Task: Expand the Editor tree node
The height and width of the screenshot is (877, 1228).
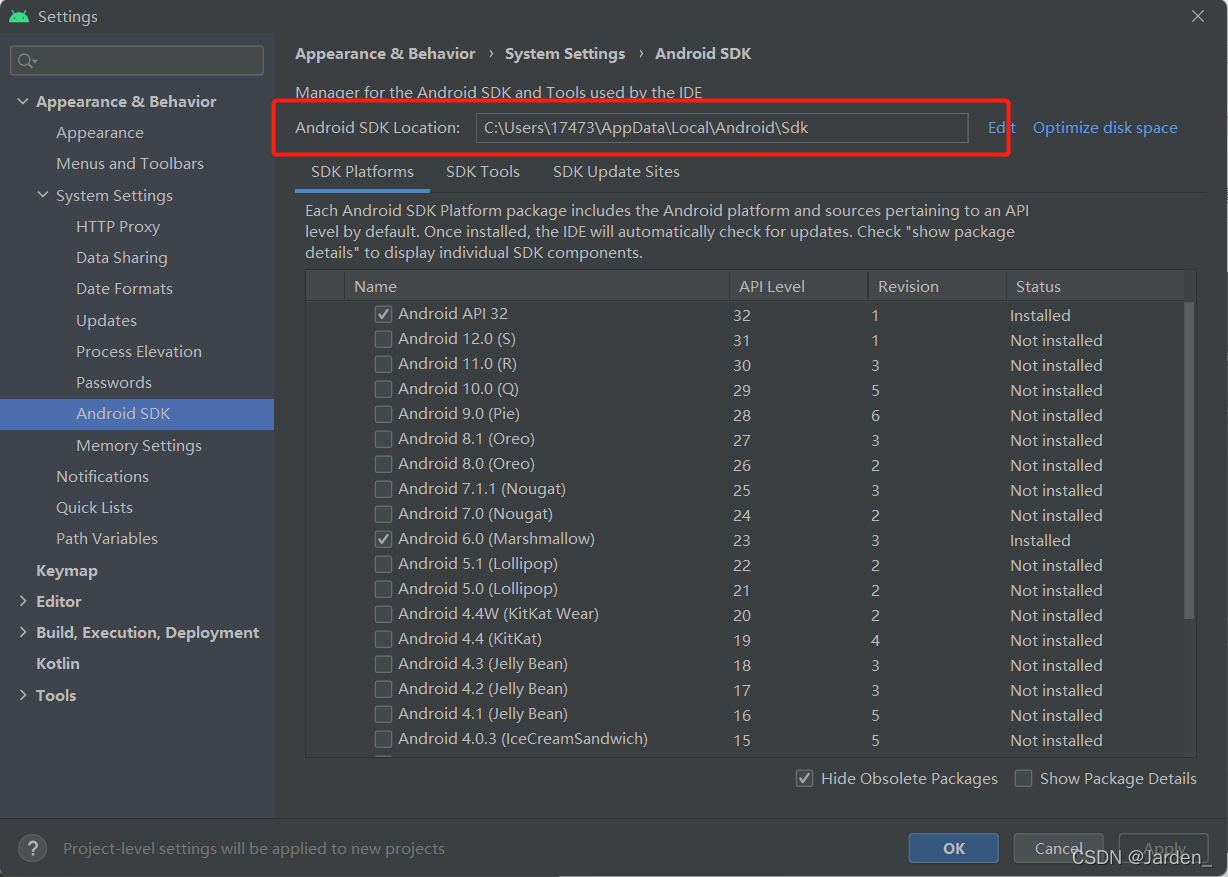Action: pyautogui.click(x=23, y=601)
